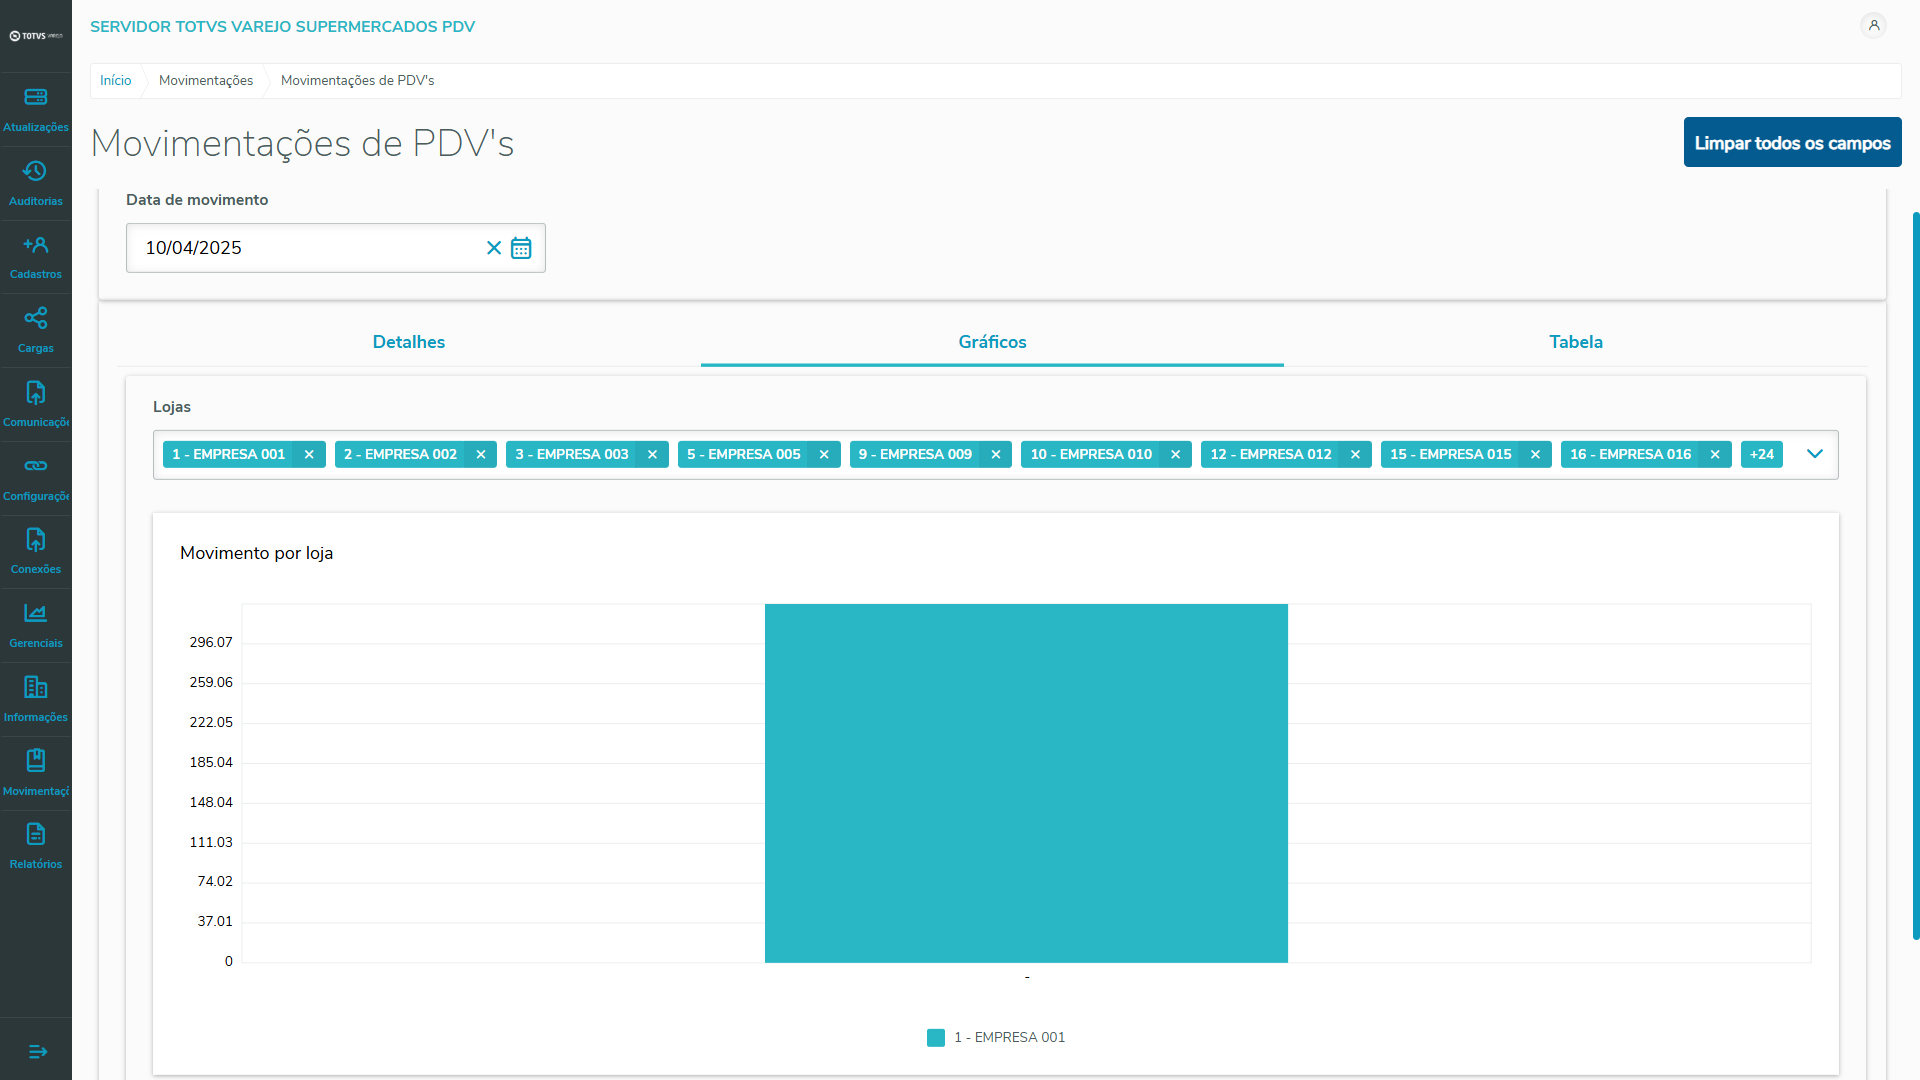Open the Atualizações sidebar icon
The width and height of the screenshot is (1920, 1080).
tap(36, 98)
